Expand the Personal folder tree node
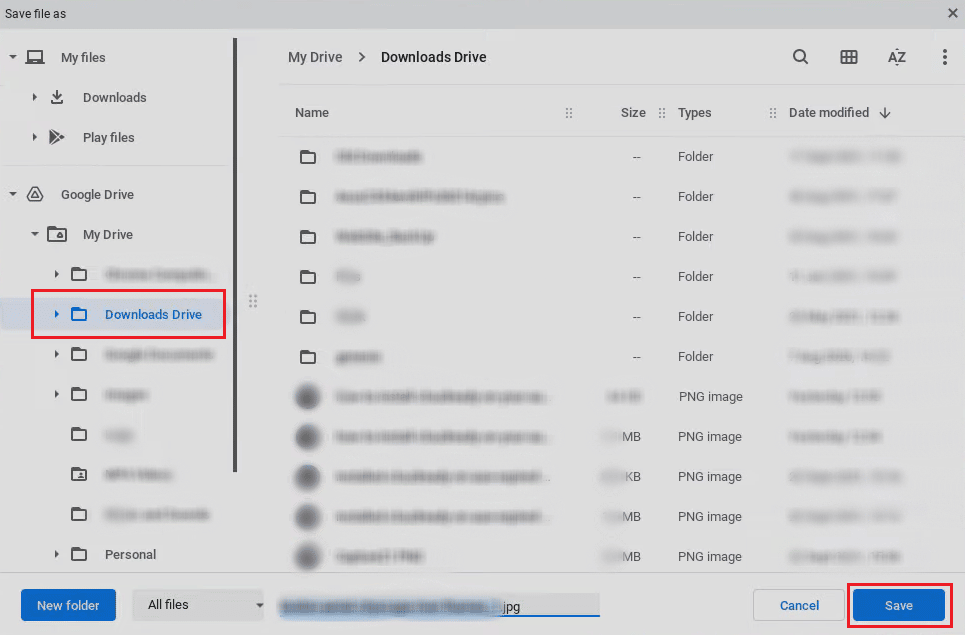 [x=57, y=554]
